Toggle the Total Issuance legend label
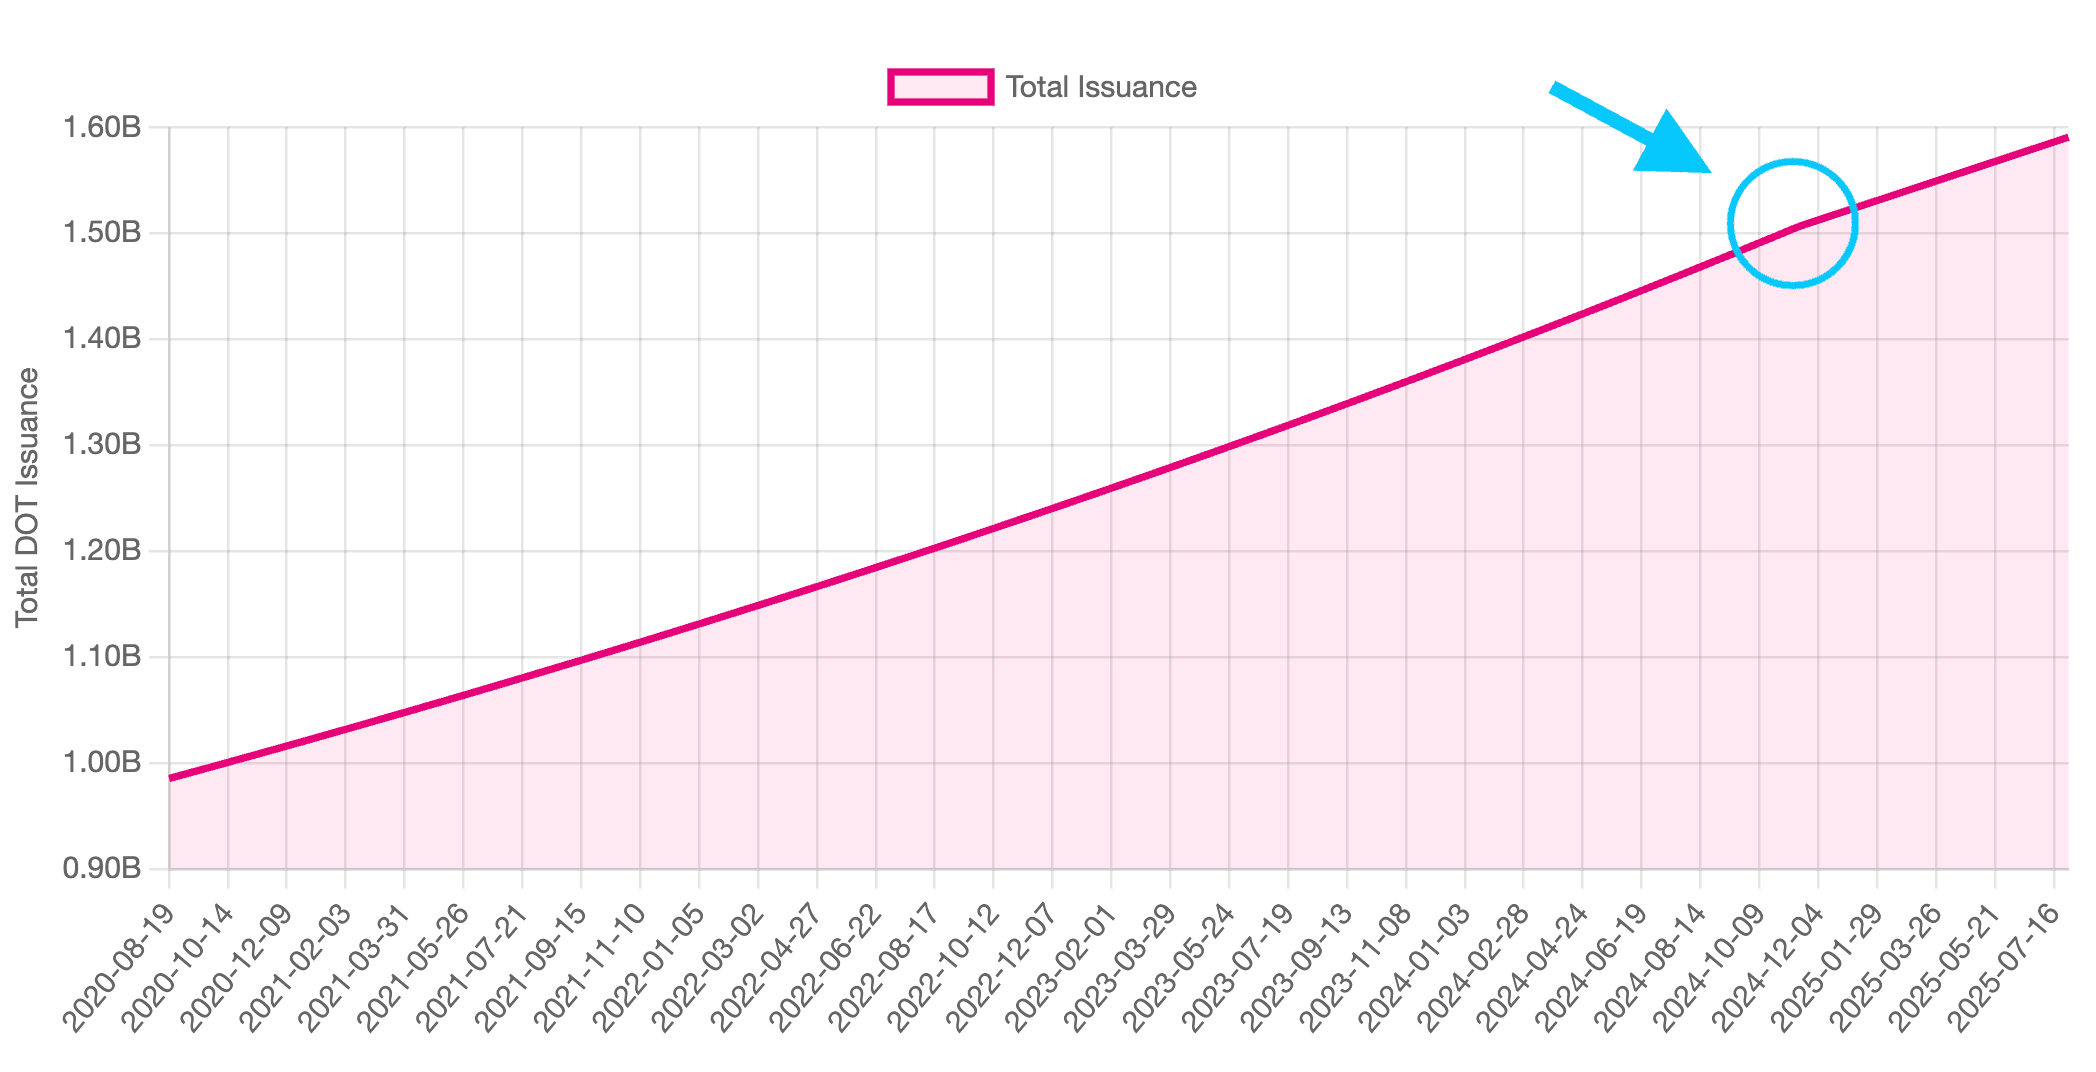2096x1072 pixels. click(1100, 87)
